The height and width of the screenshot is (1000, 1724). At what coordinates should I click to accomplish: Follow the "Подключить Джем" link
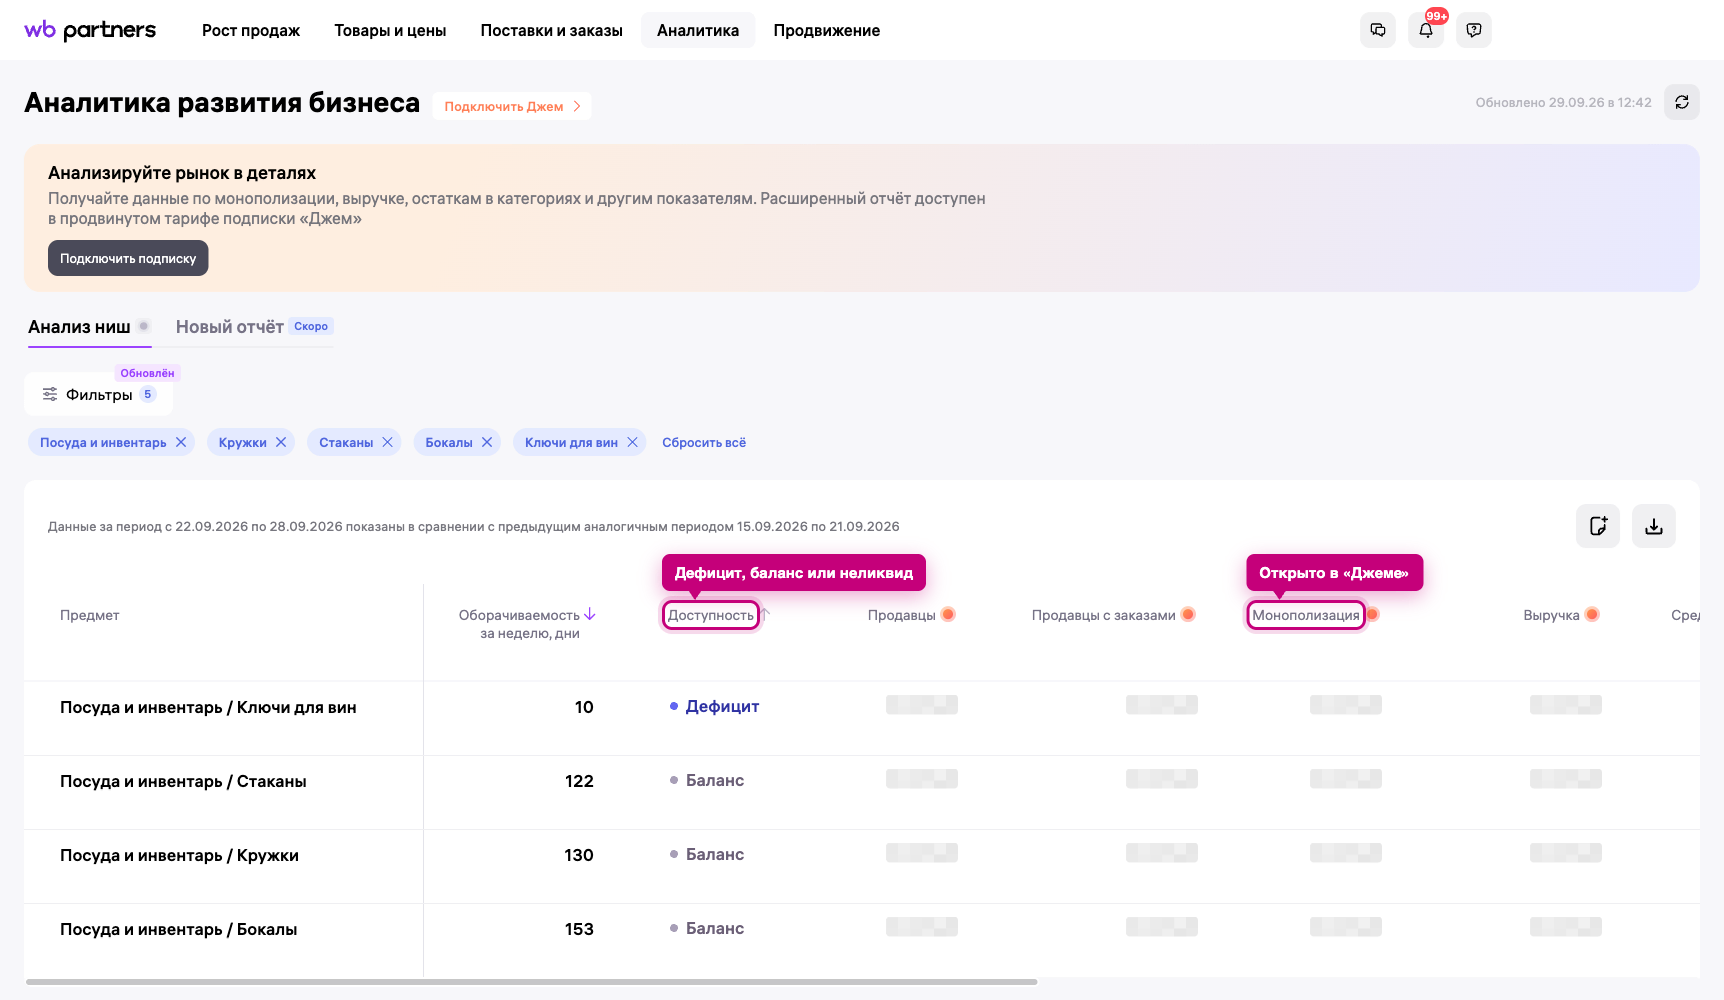(512, 106)
